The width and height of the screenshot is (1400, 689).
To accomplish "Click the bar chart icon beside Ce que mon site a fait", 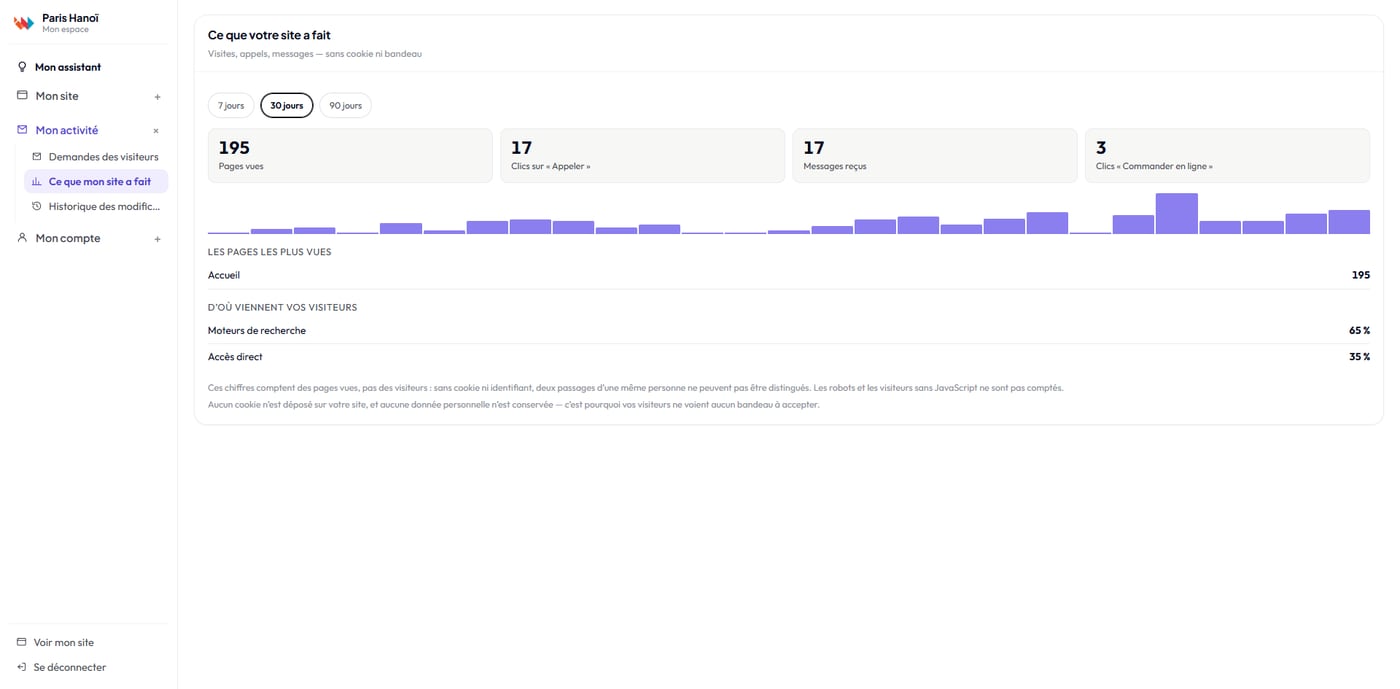I will click(x=37, y=182).
